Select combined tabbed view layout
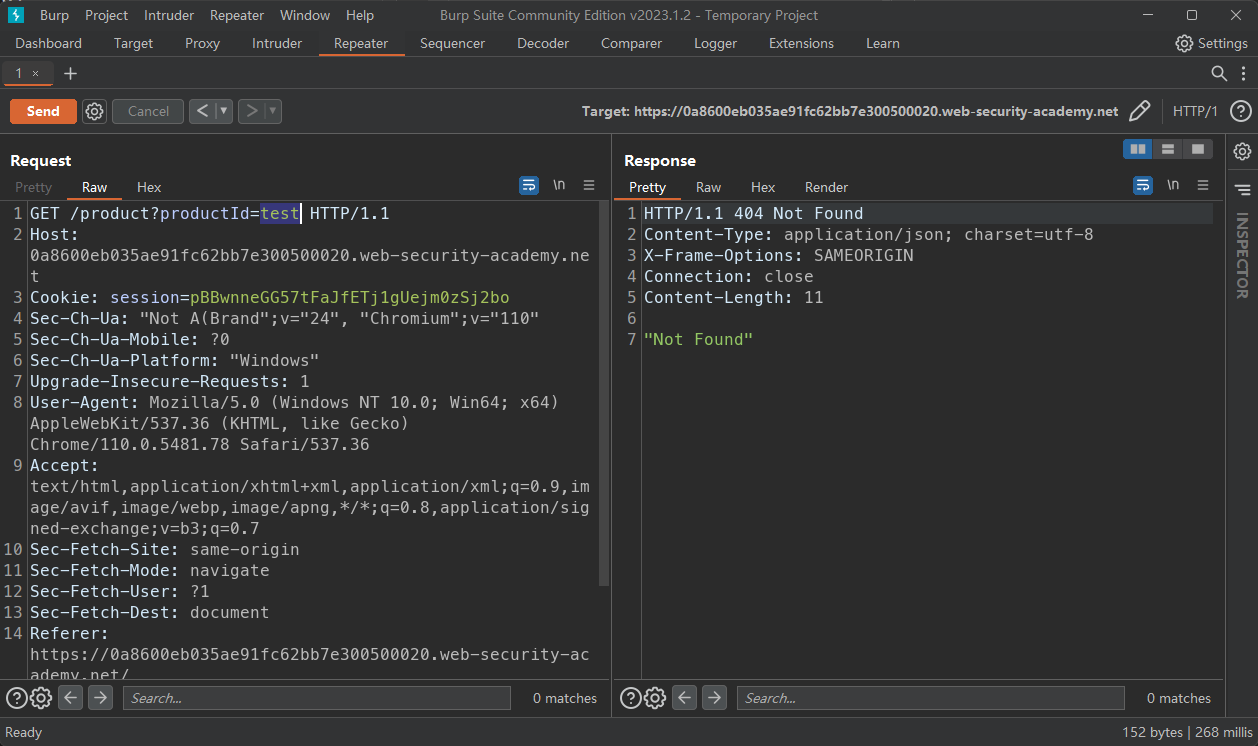The image size is (1258, 746). tap(1198, 149)
